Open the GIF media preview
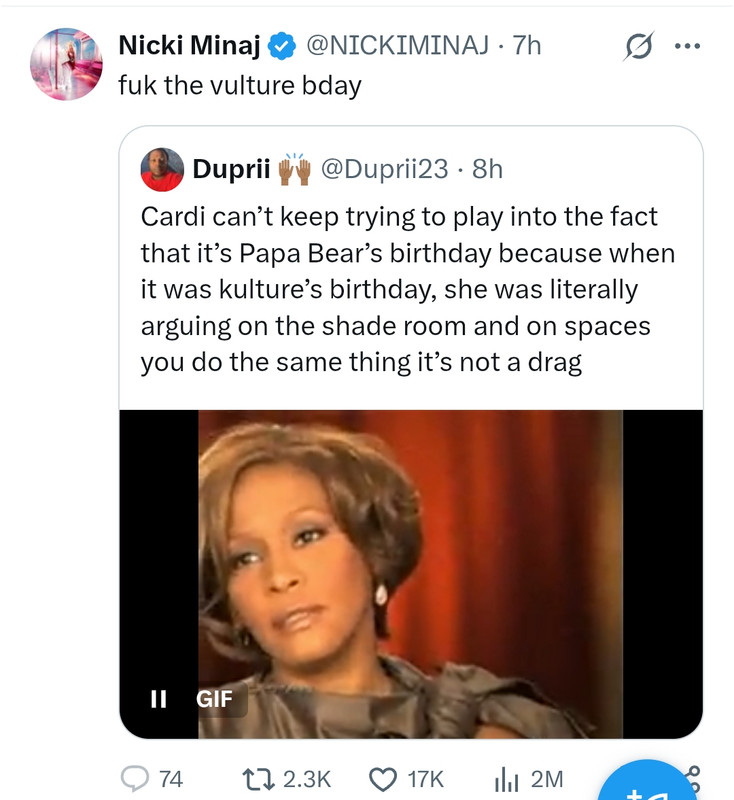Viewport: 734px width, 800px height. (x=410, y=570)
